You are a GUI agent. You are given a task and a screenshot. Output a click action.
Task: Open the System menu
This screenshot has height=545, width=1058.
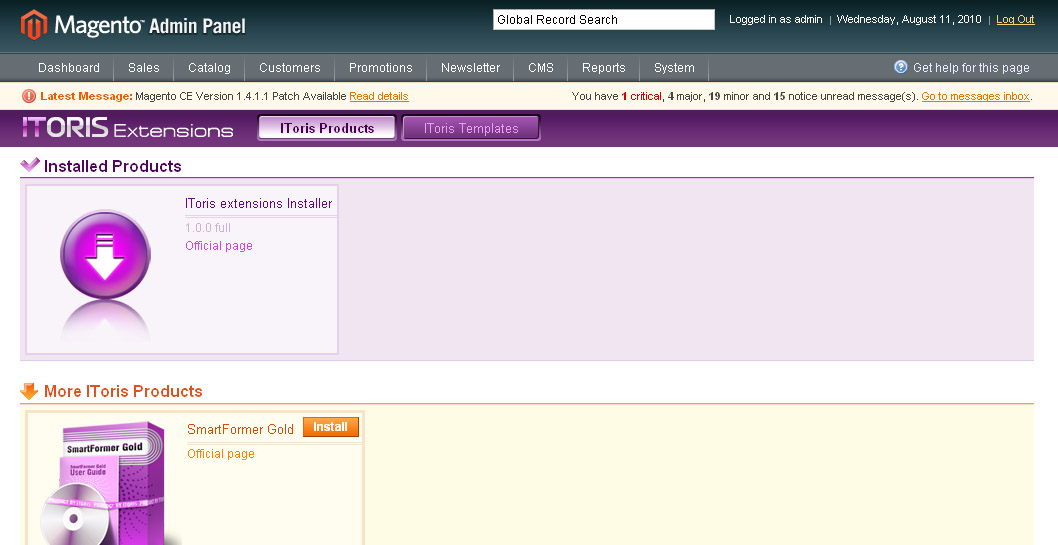[x=674, y=67]
